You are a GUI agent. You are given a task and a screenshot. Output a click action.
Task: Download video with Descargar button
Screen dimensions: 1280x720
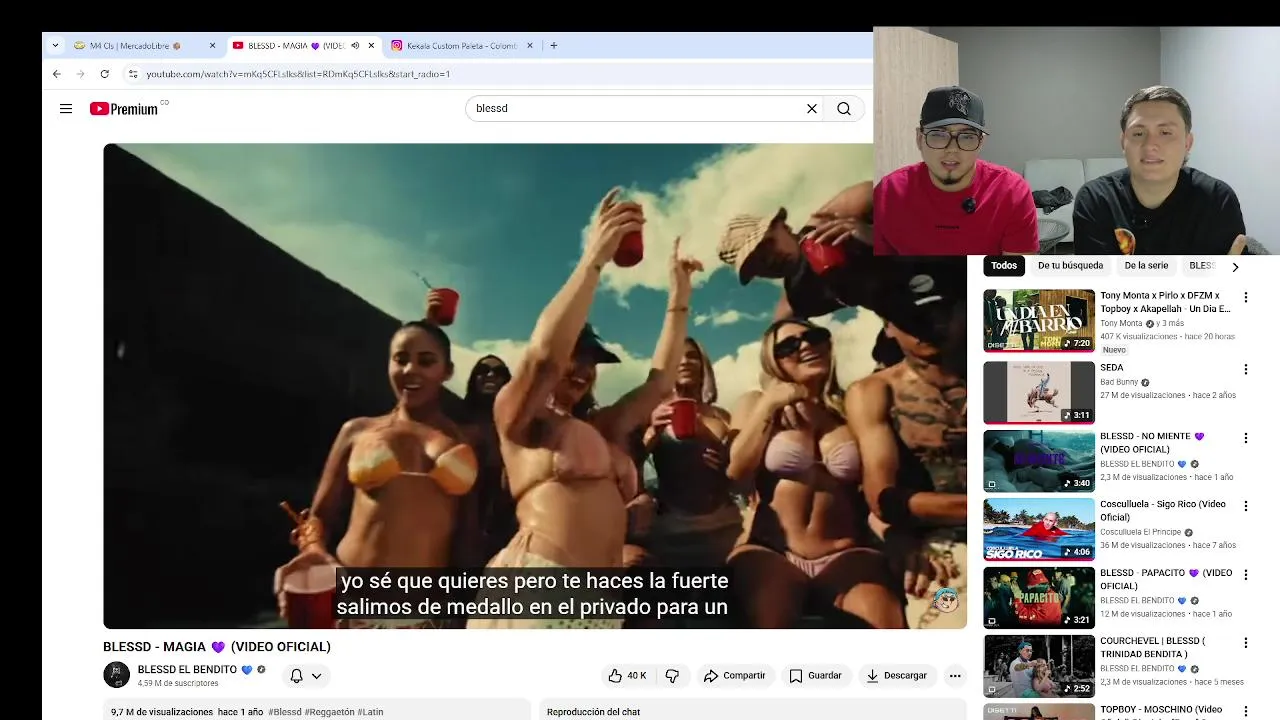click(897, 676)
